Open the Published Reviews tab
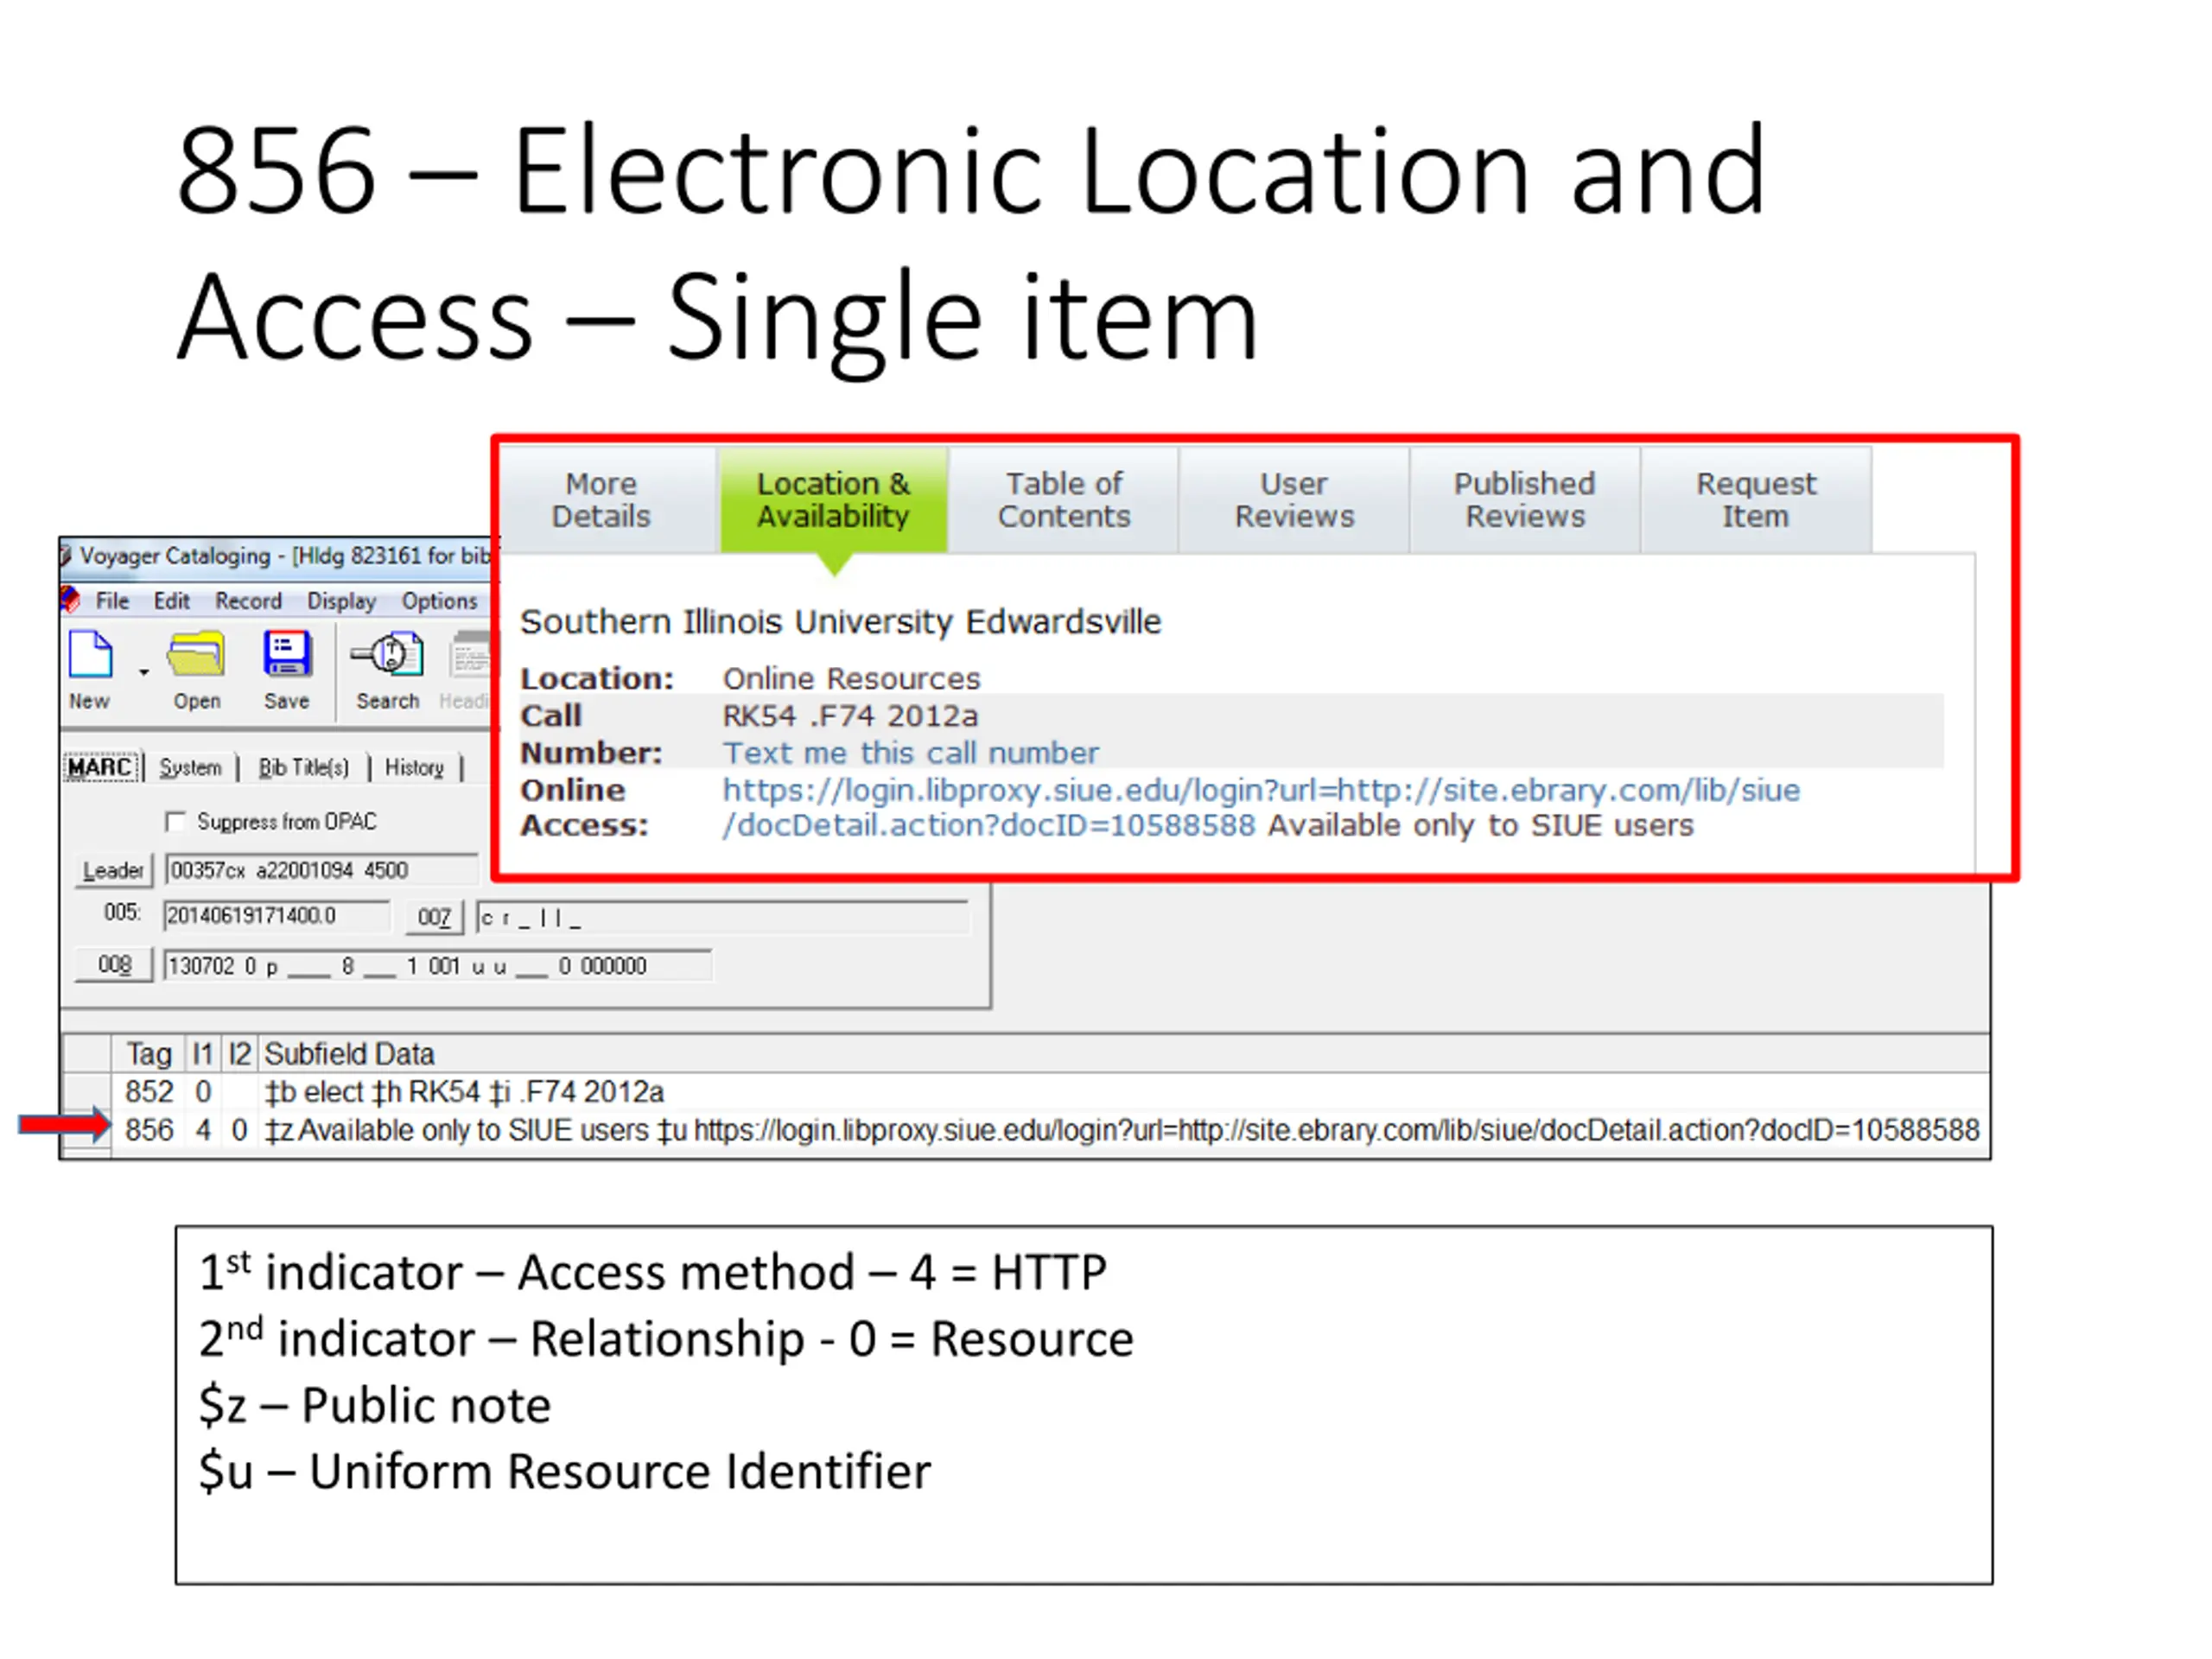Screen dimensions: 2212x1659 (x=1525, y=500)
